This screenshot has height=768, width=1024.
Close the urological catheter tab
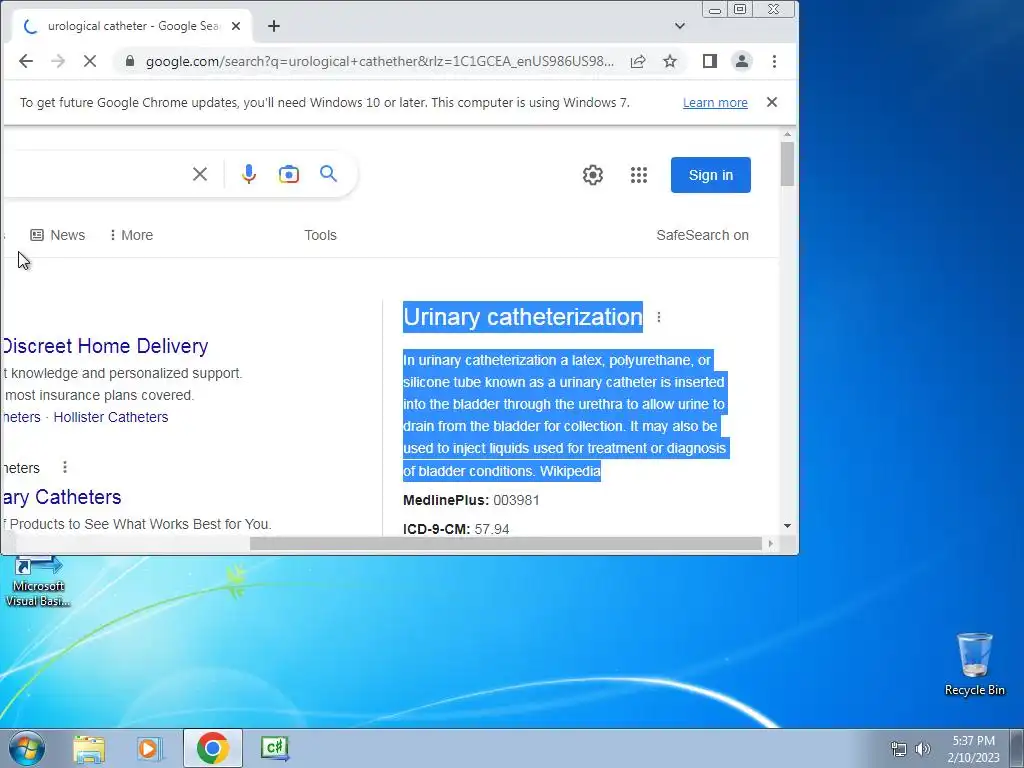236,26
